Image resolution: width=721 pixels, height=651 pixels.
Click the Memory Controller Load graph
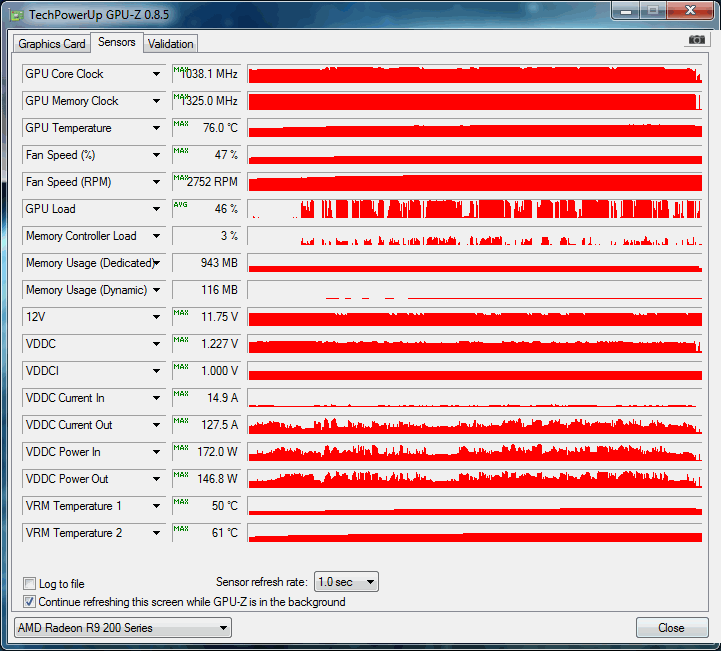point(475,236)
